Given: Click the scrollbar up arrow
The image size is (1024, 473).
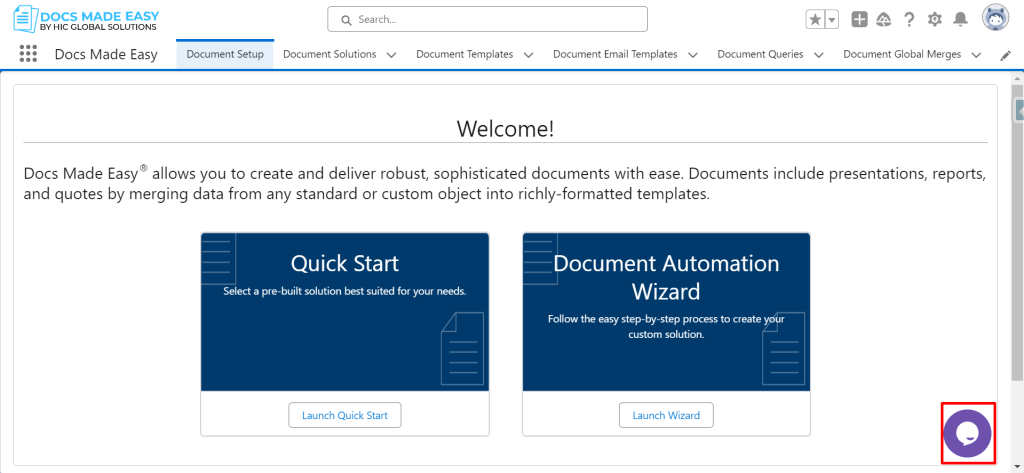Looking at the screenshot, I should [1017, 77].
